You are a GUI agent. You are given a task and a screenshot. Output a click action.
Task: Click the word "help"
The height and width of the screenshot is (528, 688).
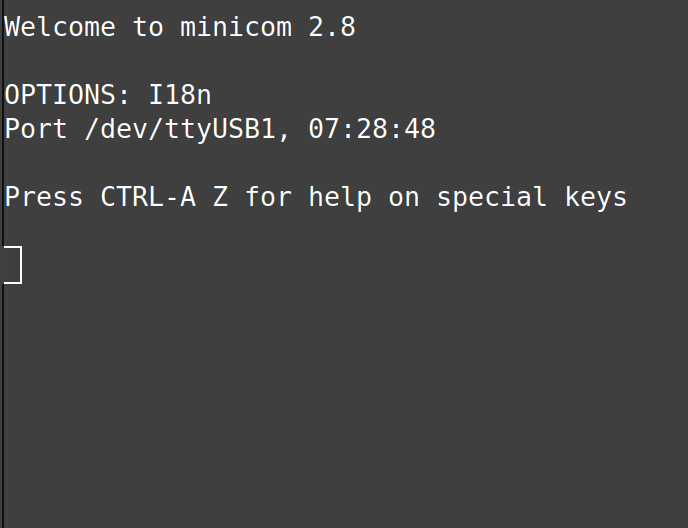[x=340, y=197]
